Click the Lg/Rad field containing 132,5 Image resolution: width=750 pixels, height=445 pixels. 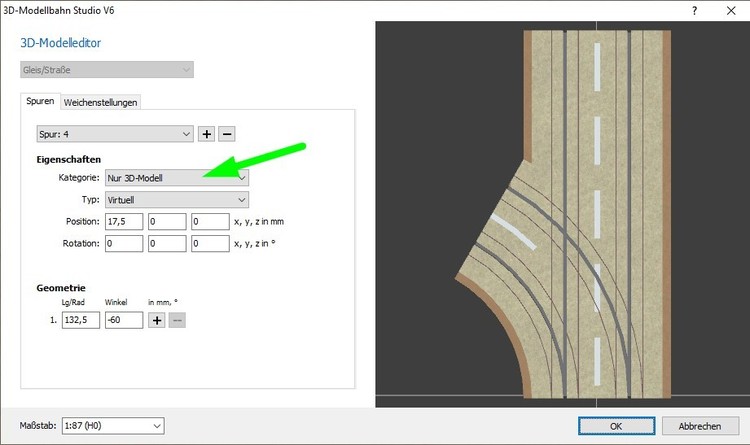pos(81,320)
